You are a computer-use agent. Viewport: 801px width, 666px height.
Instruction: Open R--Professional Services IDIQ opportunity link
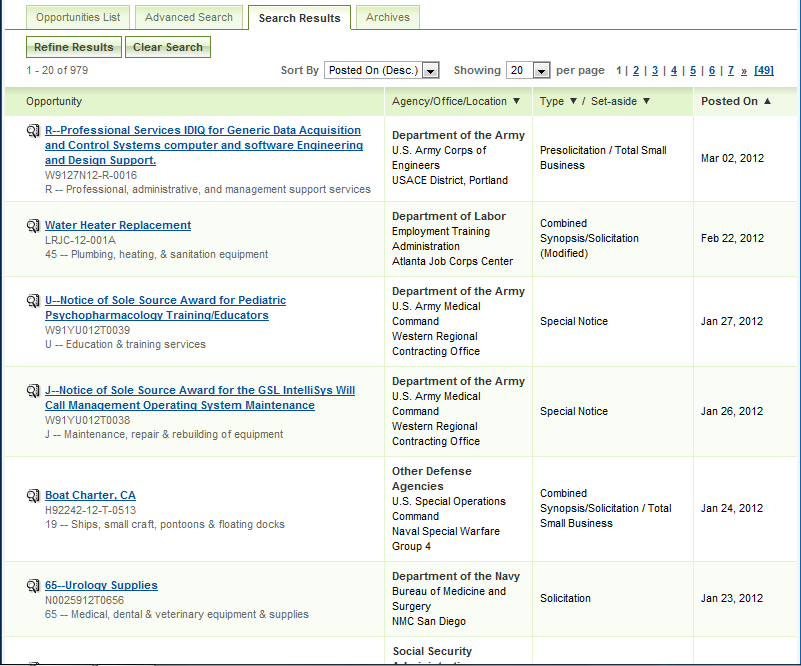tap(203, 145)
